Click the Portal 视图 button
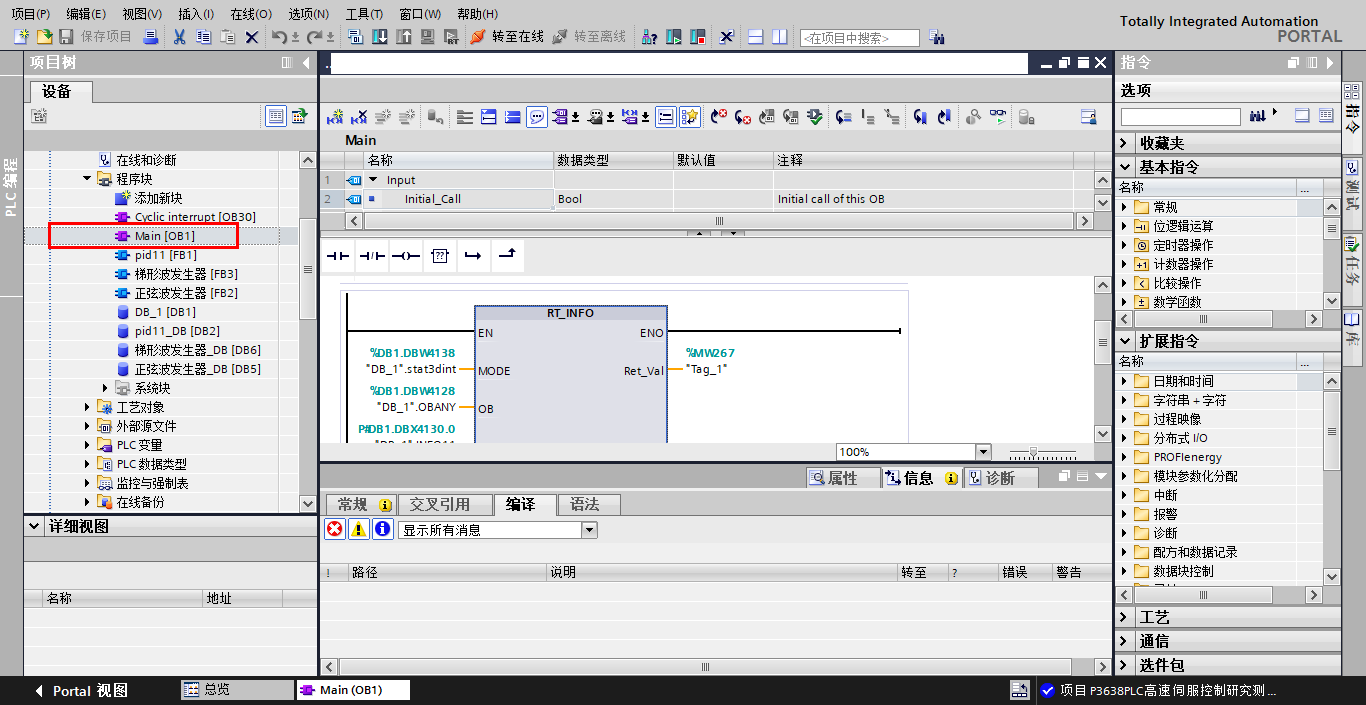The width and height of the screenshot is (1366, 705). tap(80, 690)
